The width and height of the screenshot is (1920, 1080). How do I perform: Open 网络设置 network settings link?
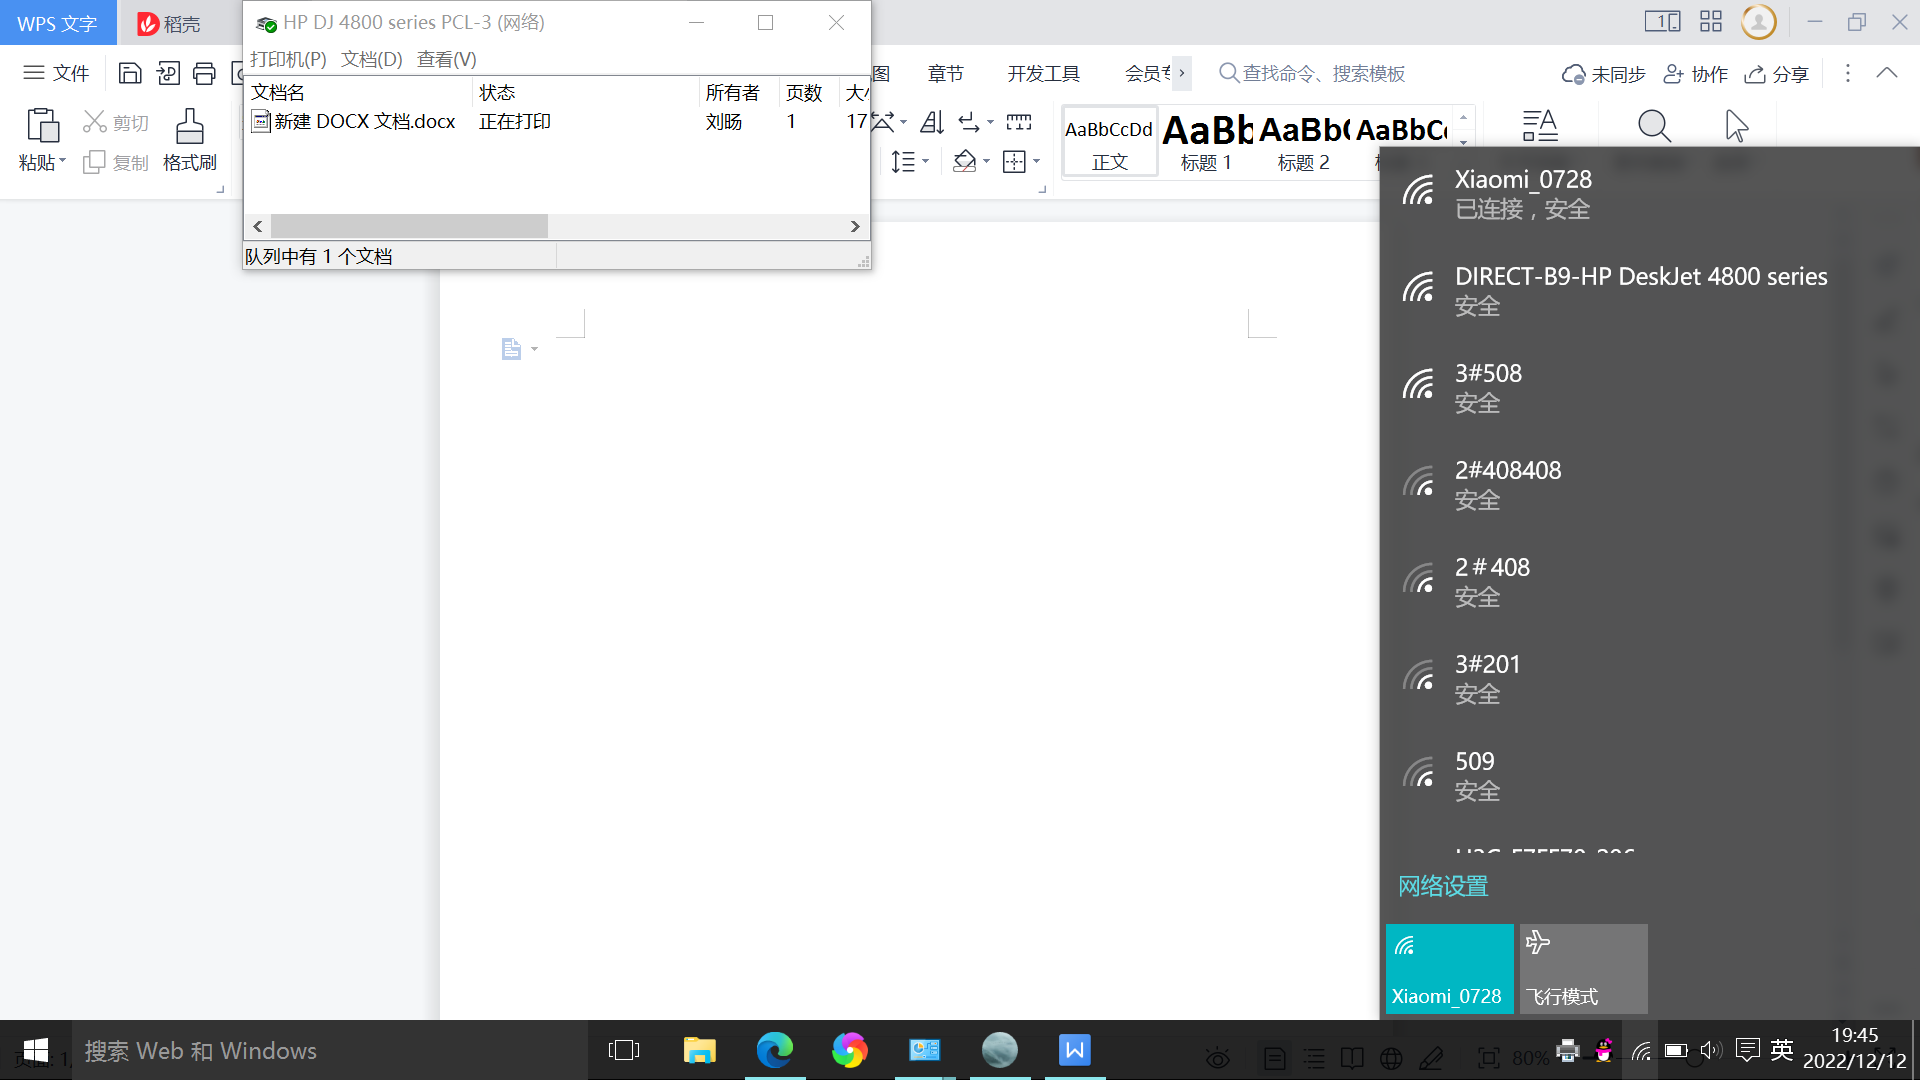(x=1443, y=886)
